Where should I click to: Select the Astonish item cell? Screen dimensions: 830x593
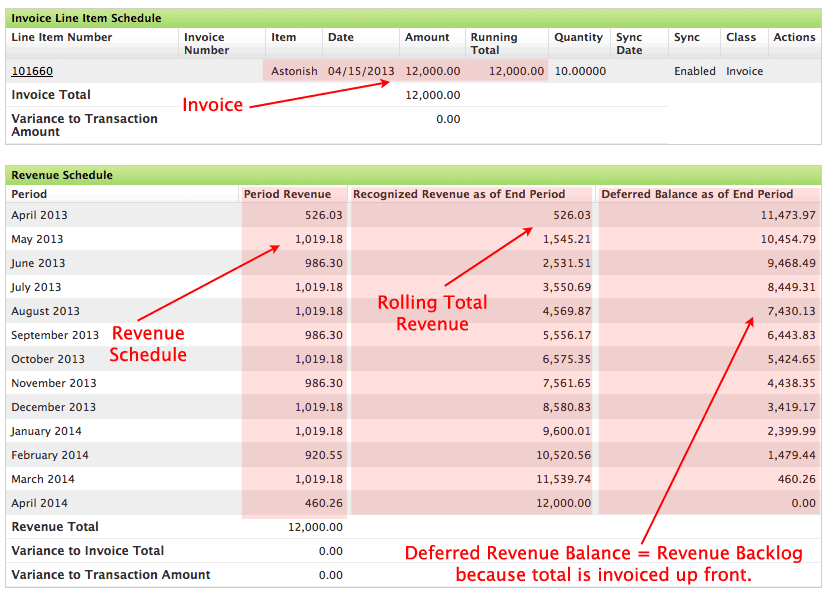(294, 71)
